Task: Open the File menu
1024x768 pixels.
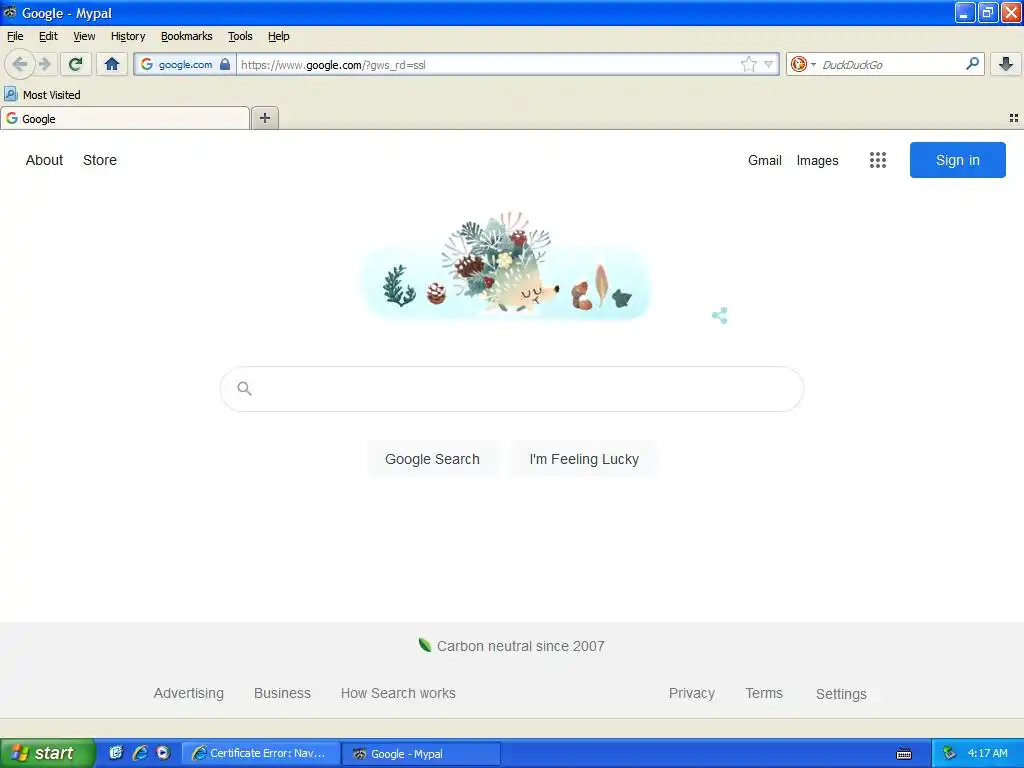Action: [x=15, y=36]
